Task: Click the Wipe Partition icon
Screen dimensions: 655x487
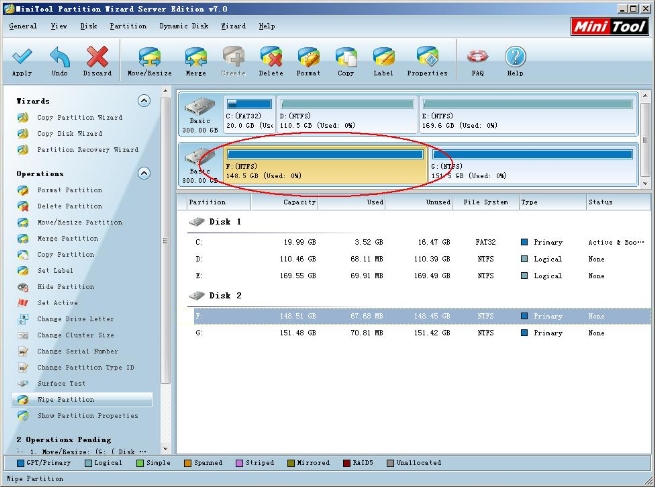Action: 23,400
